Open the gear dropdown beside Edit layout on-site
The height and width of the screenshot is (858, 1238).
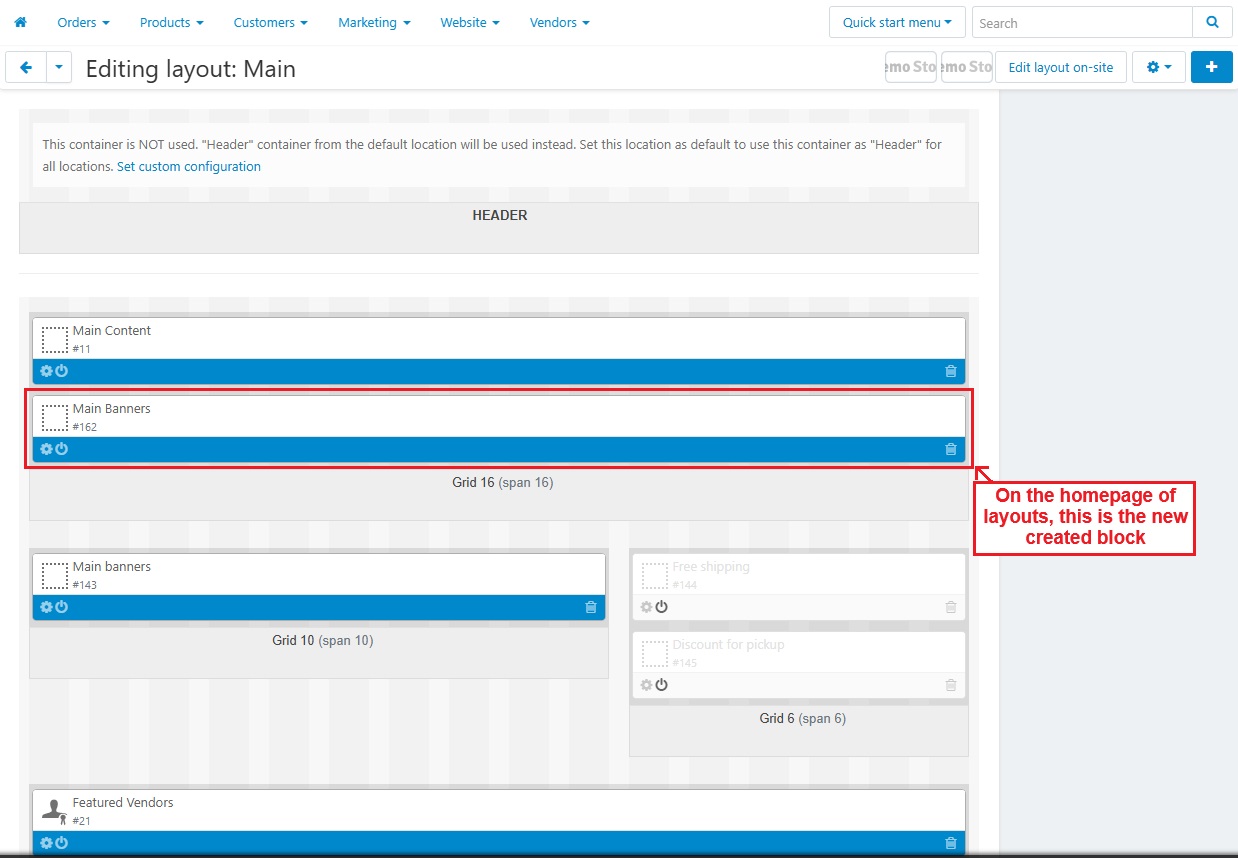point(1158,67)
